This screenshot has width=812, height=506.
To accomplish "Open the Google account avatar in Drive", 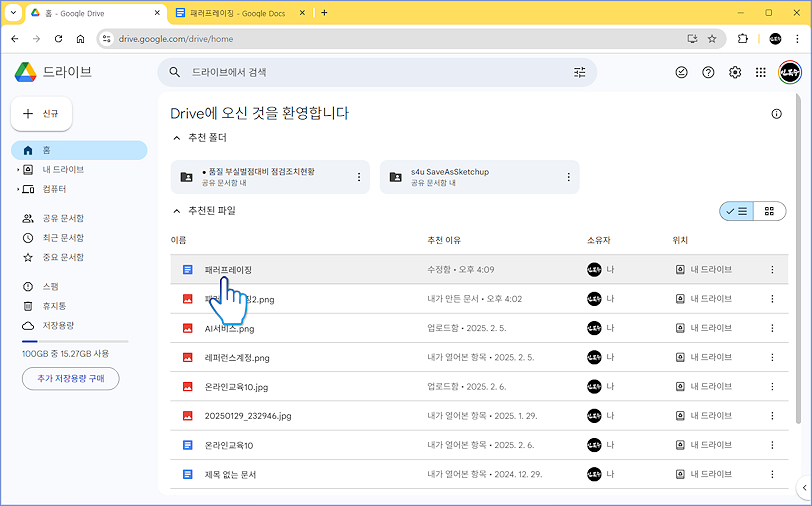I will [790, 73].
